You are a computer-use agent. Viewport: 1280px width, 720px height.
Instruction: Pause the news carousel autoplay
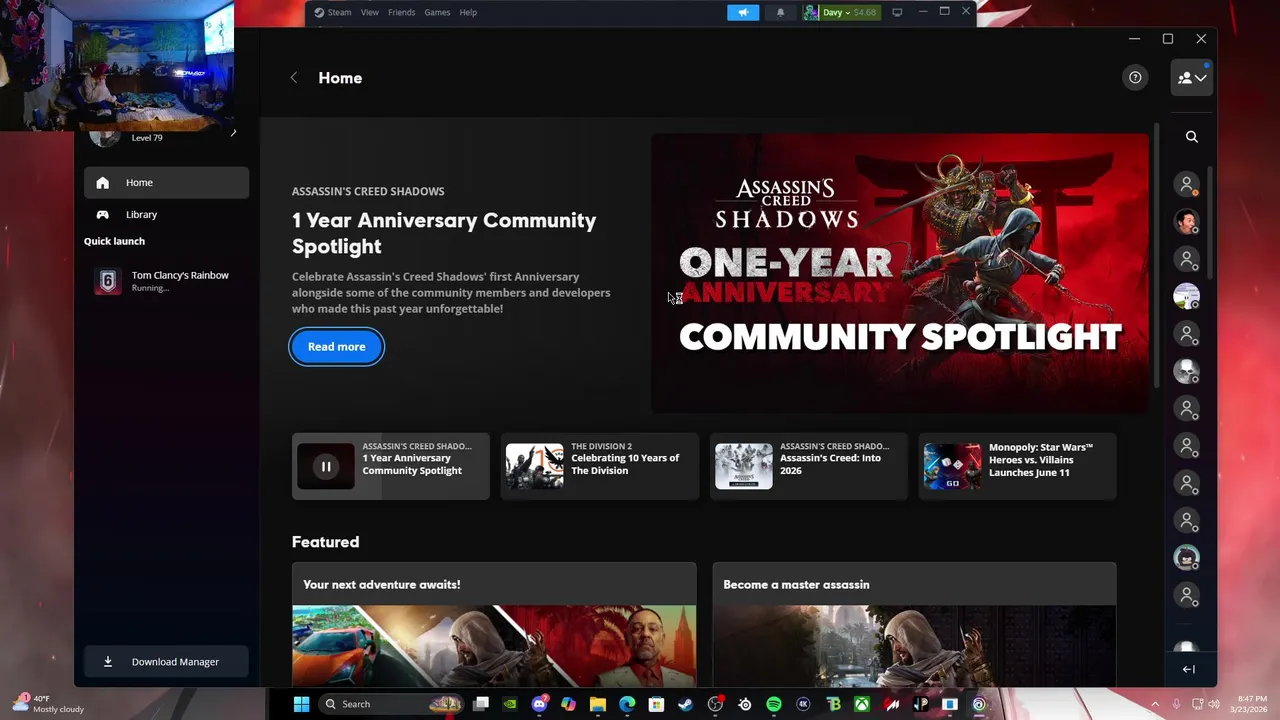click(326, 466)
